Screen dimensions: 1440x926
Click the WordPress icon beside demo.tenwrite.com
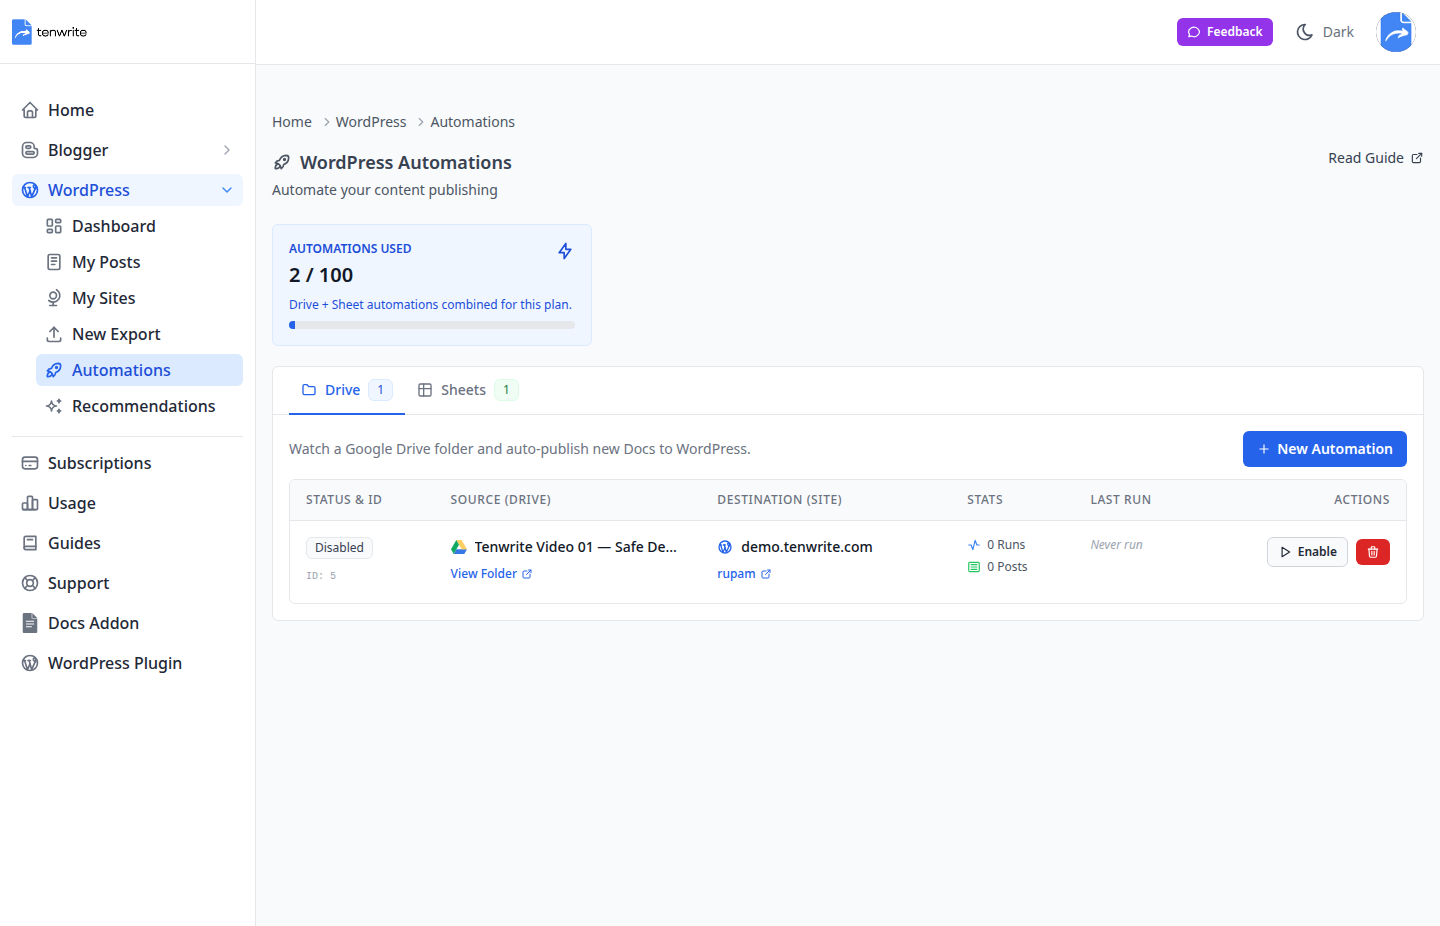click(725, 547)
